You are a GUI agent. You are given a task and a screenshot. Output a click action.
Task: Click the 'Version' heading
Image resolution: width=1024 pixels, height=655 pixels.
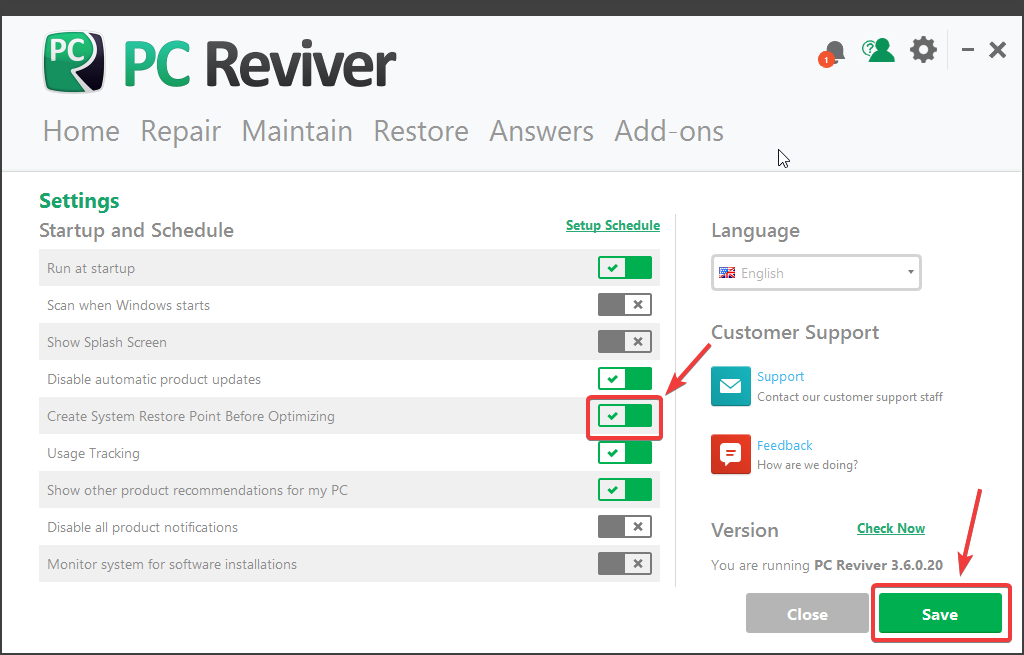click(744, 530)
